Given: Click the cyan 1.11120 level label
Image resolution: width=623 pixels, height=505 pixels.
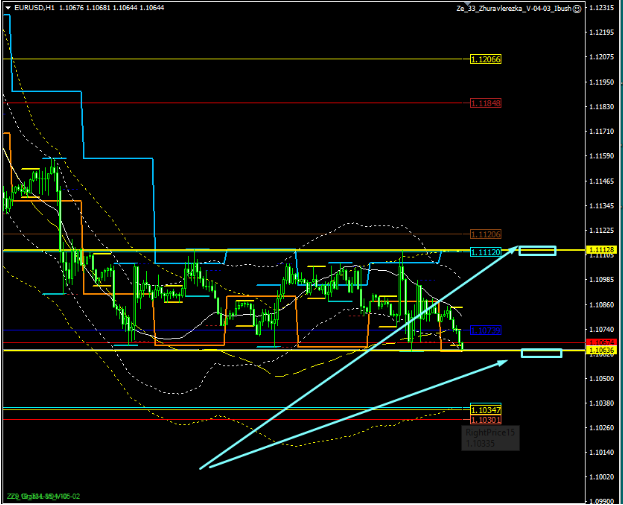Looking at the screenshot, I should click(x=485, y=252).
